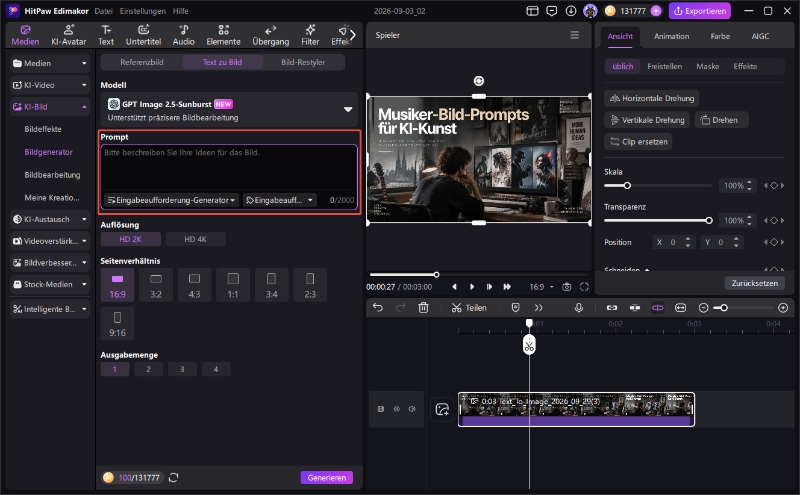Show more tools with right arrow
The width and height of the screenshot is (800, 495).
353,35
